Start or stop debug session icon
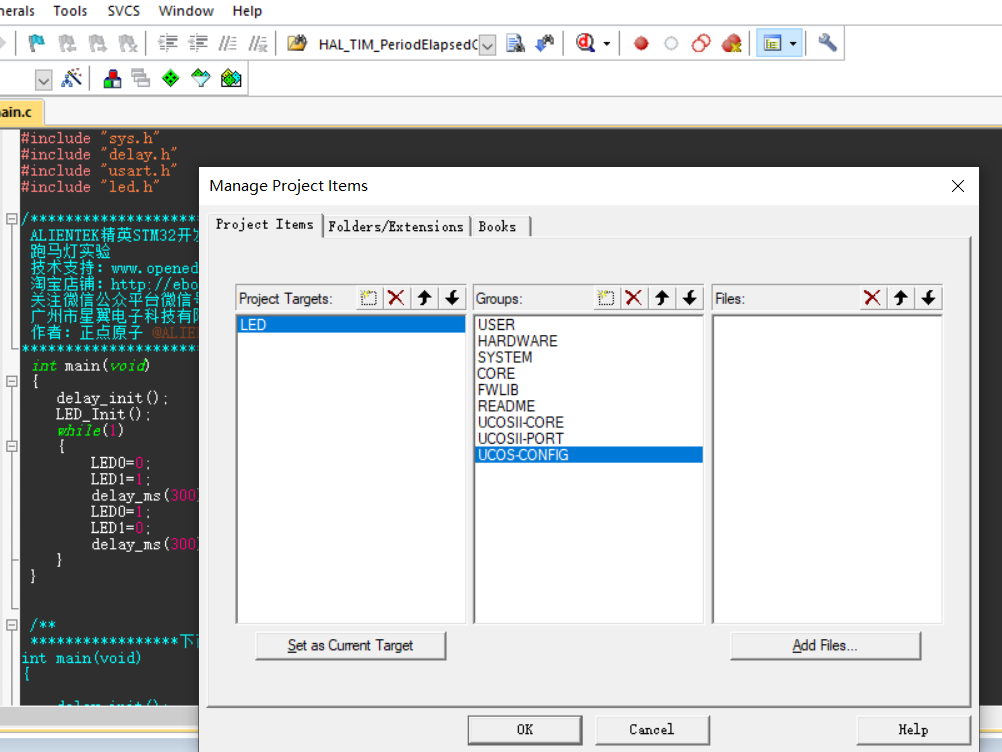The image size is (1002, 752). 585,43
